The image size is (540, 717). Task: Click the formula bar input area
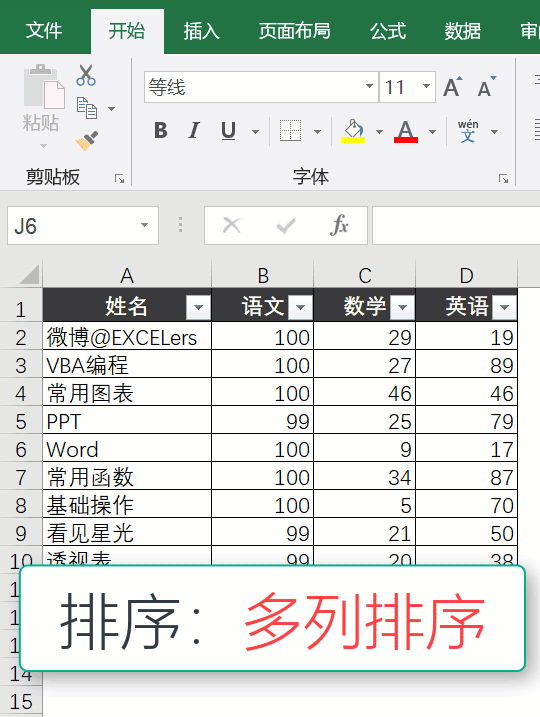pyautogui.click(x=456, y=225)
